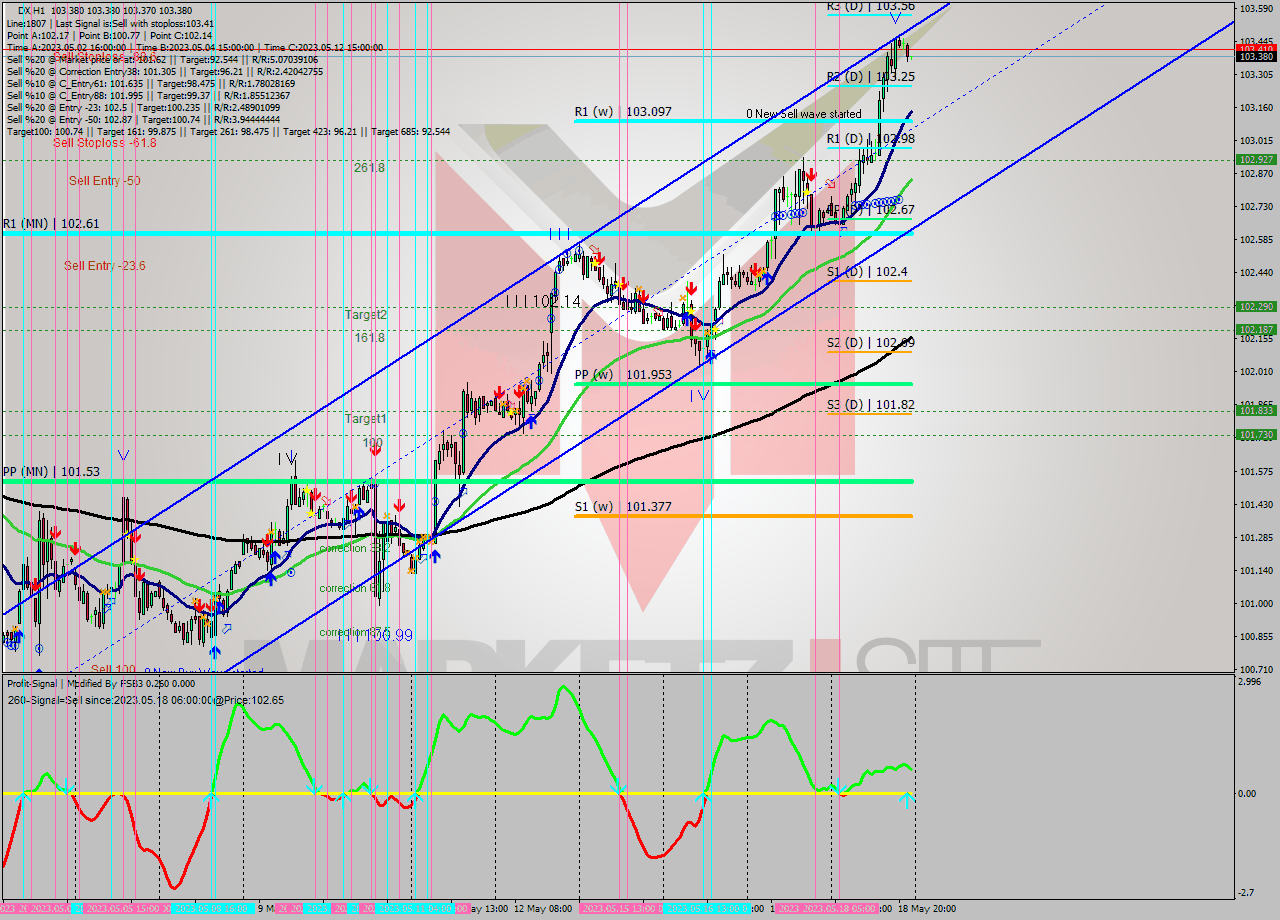
Task: Click the 100.710 price scale value
Action: pos(1256,669)
